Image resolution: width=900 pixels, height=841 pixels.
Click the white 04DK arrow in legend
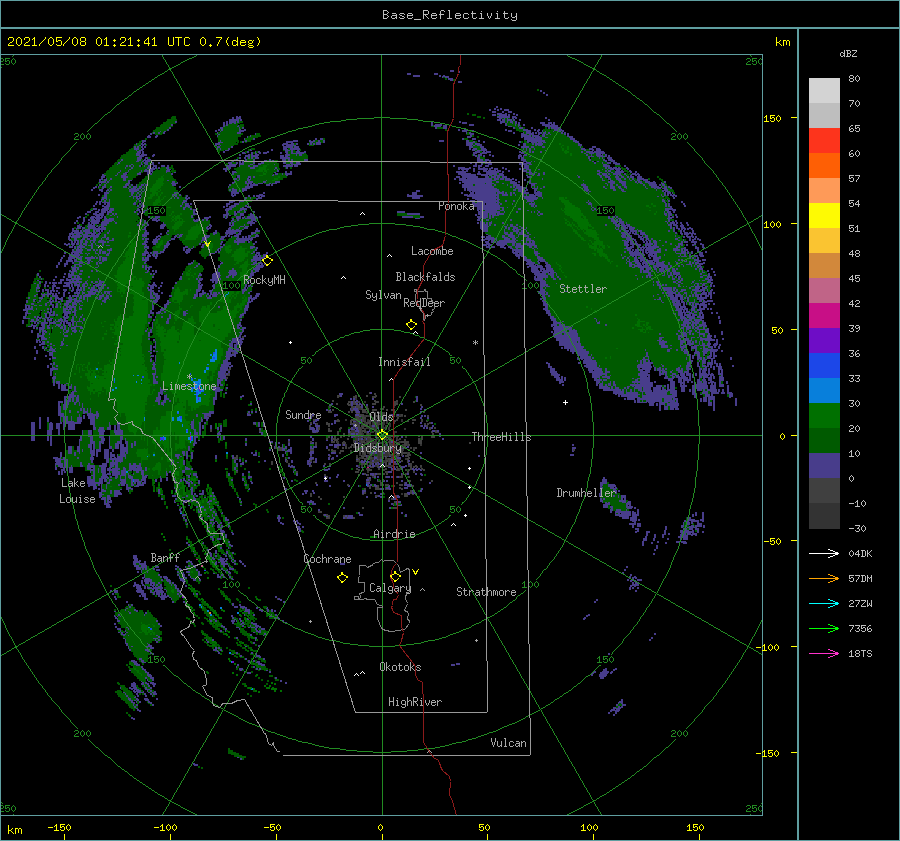click(824, 553)
